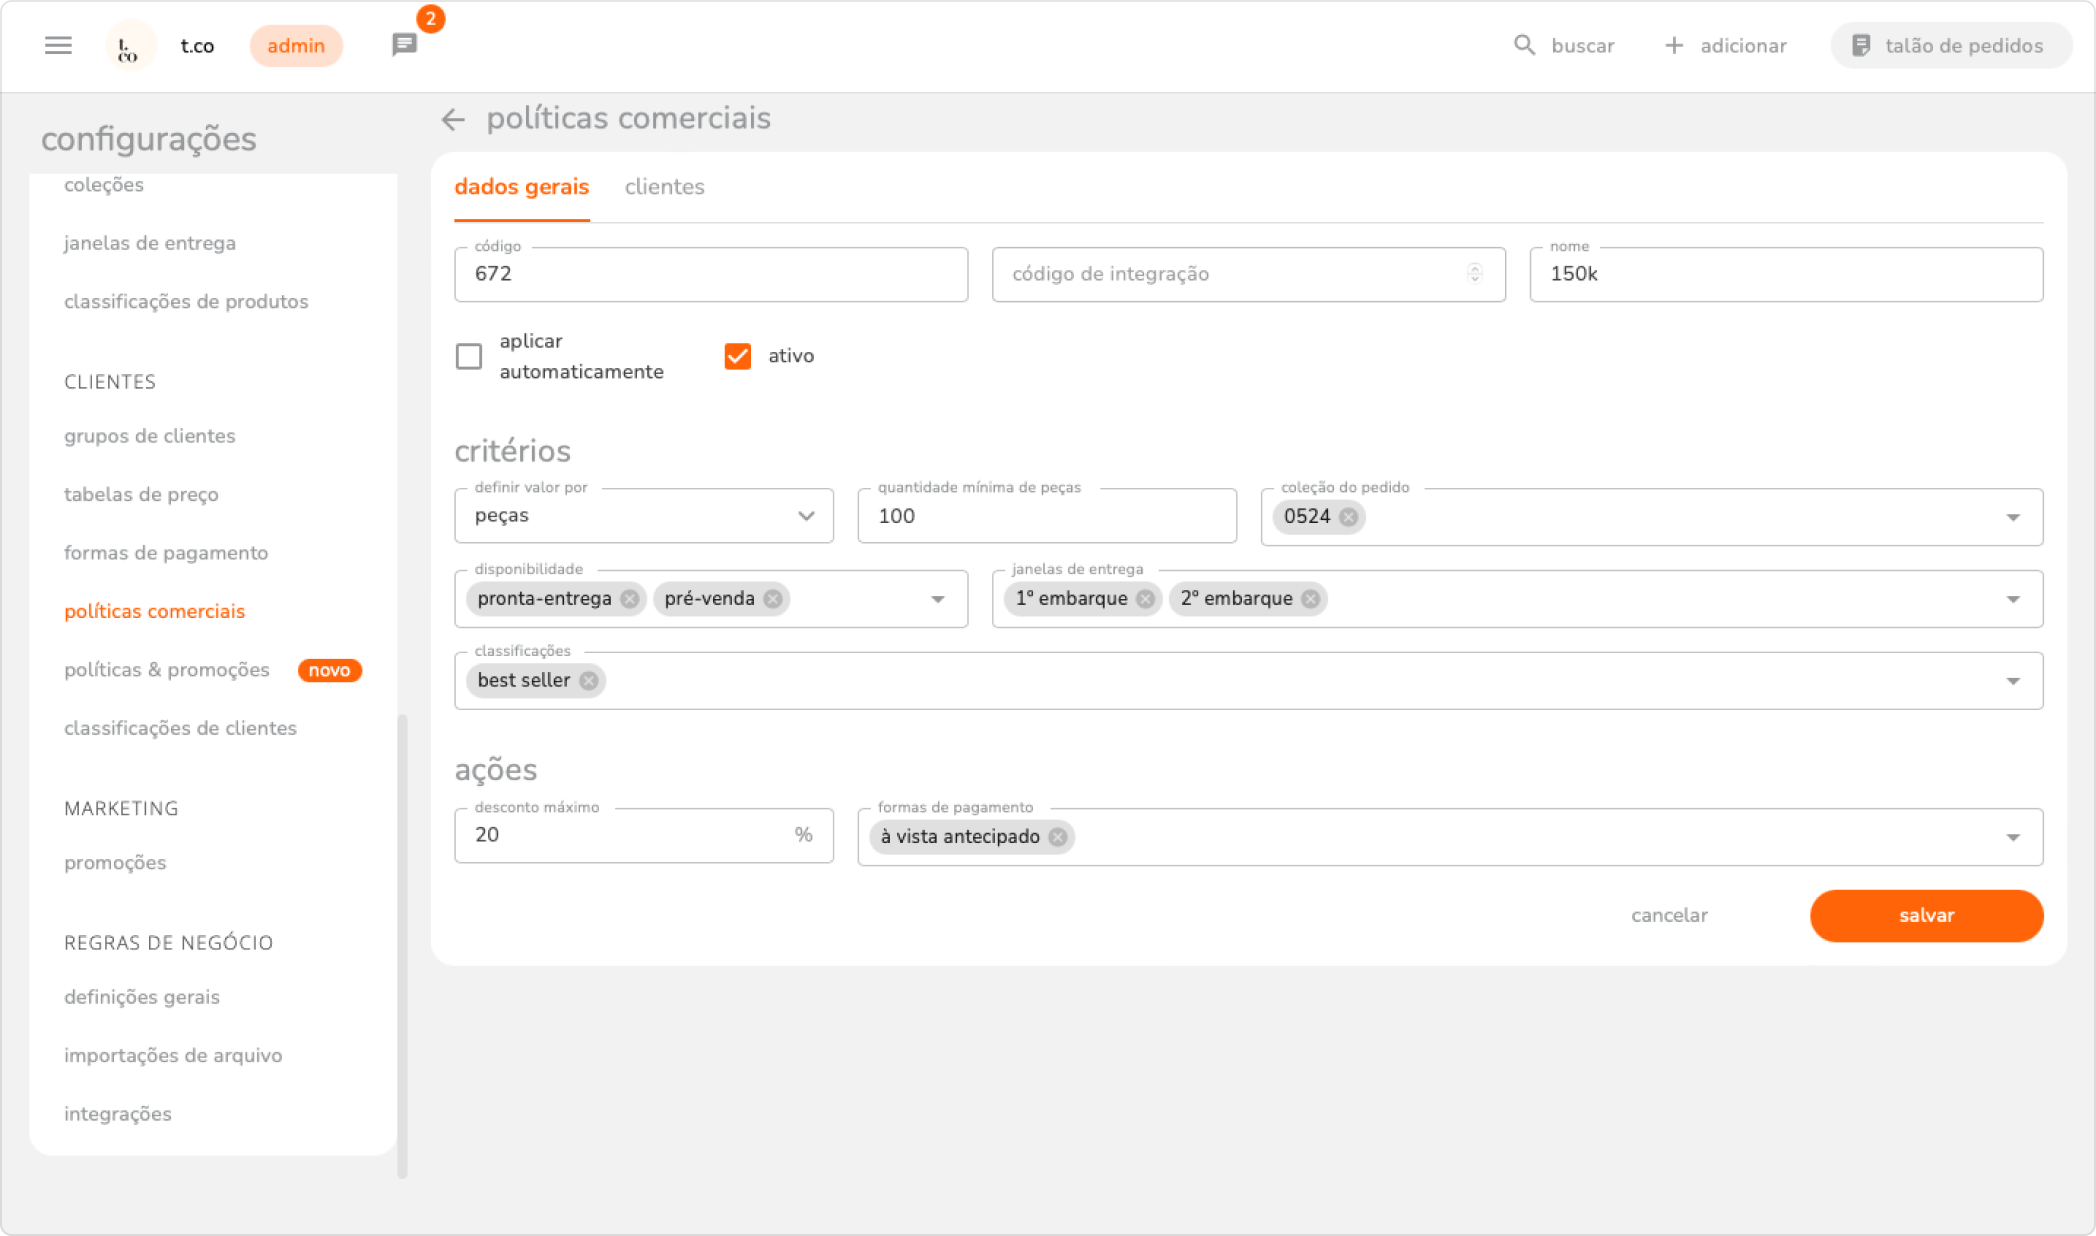The height and width of the screenshot is (1236, 2096).
Task: Remove the 0524 collection chip
Action: tap(1349, 517)
